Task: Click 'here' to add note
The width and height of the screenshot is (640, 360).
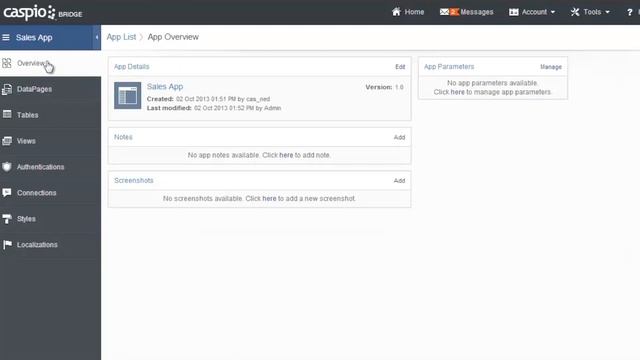Action: tap(286, 155)
